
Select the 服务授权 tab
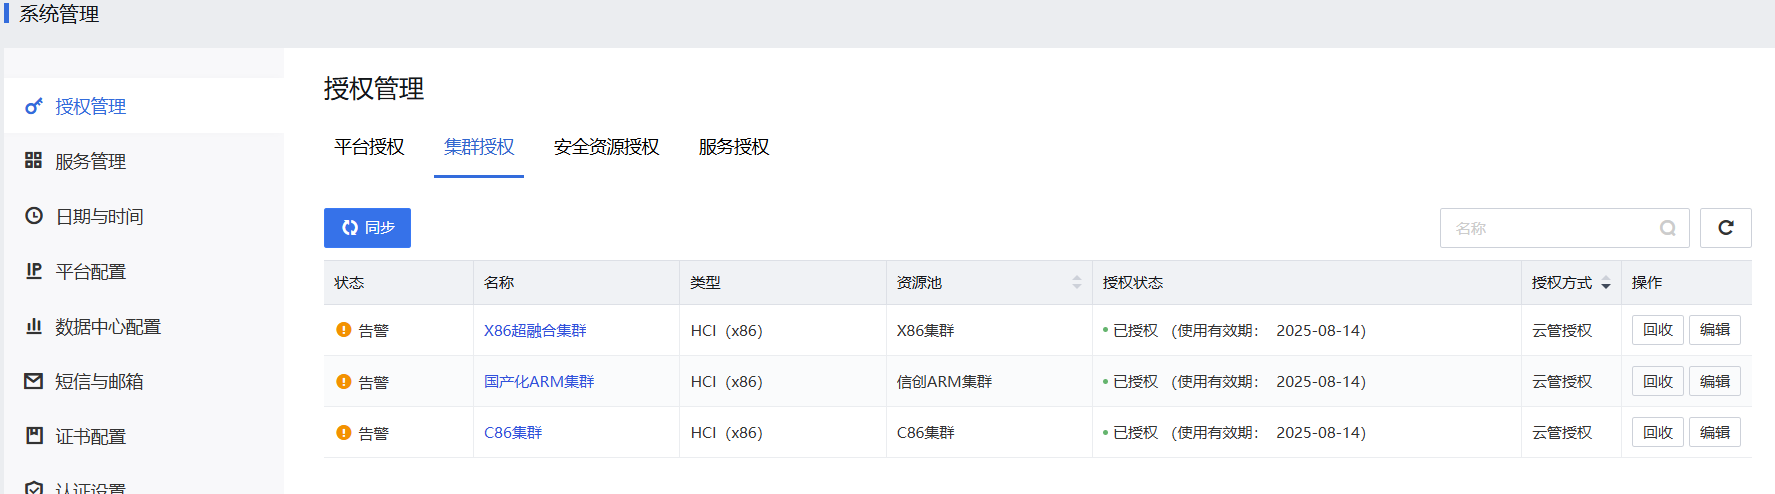pyautogui.click(x=733, y=147)
